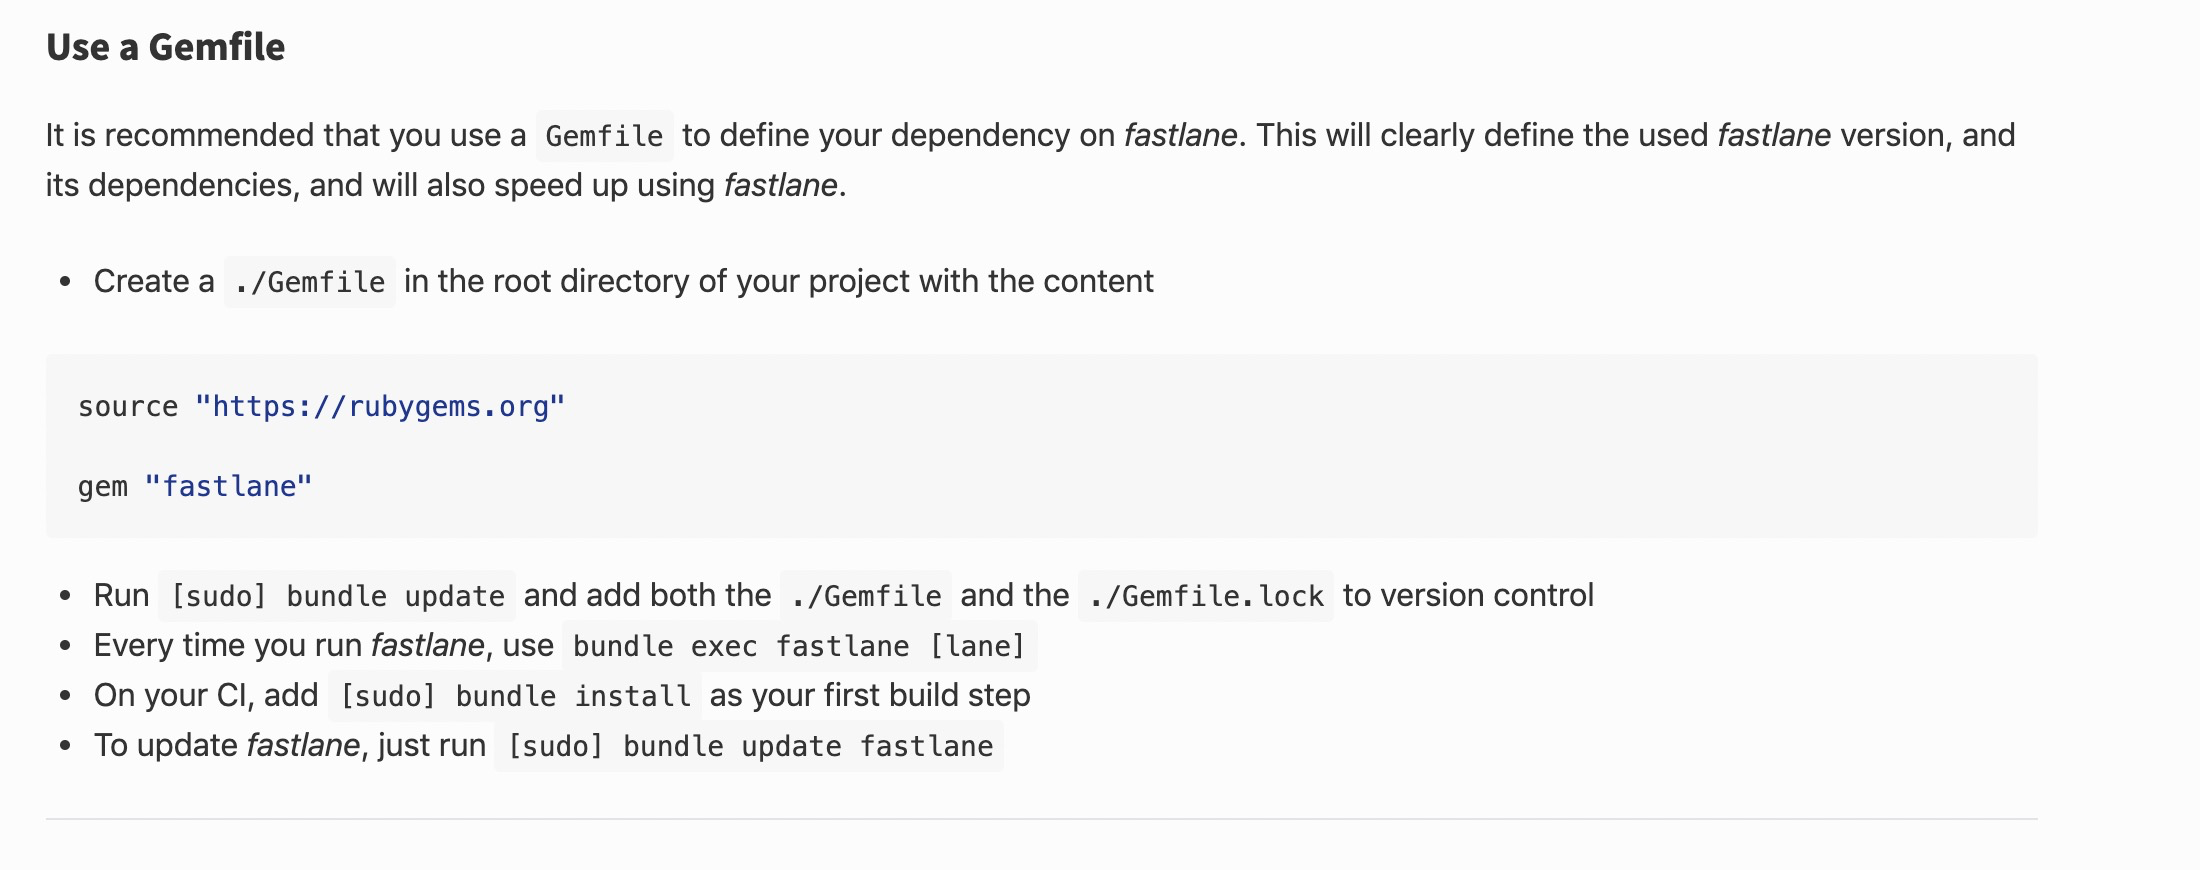The height and width of the screenshot is (870, 2200).
Task: Click the 'Use a Gemfile' heading
Action: 166,47
